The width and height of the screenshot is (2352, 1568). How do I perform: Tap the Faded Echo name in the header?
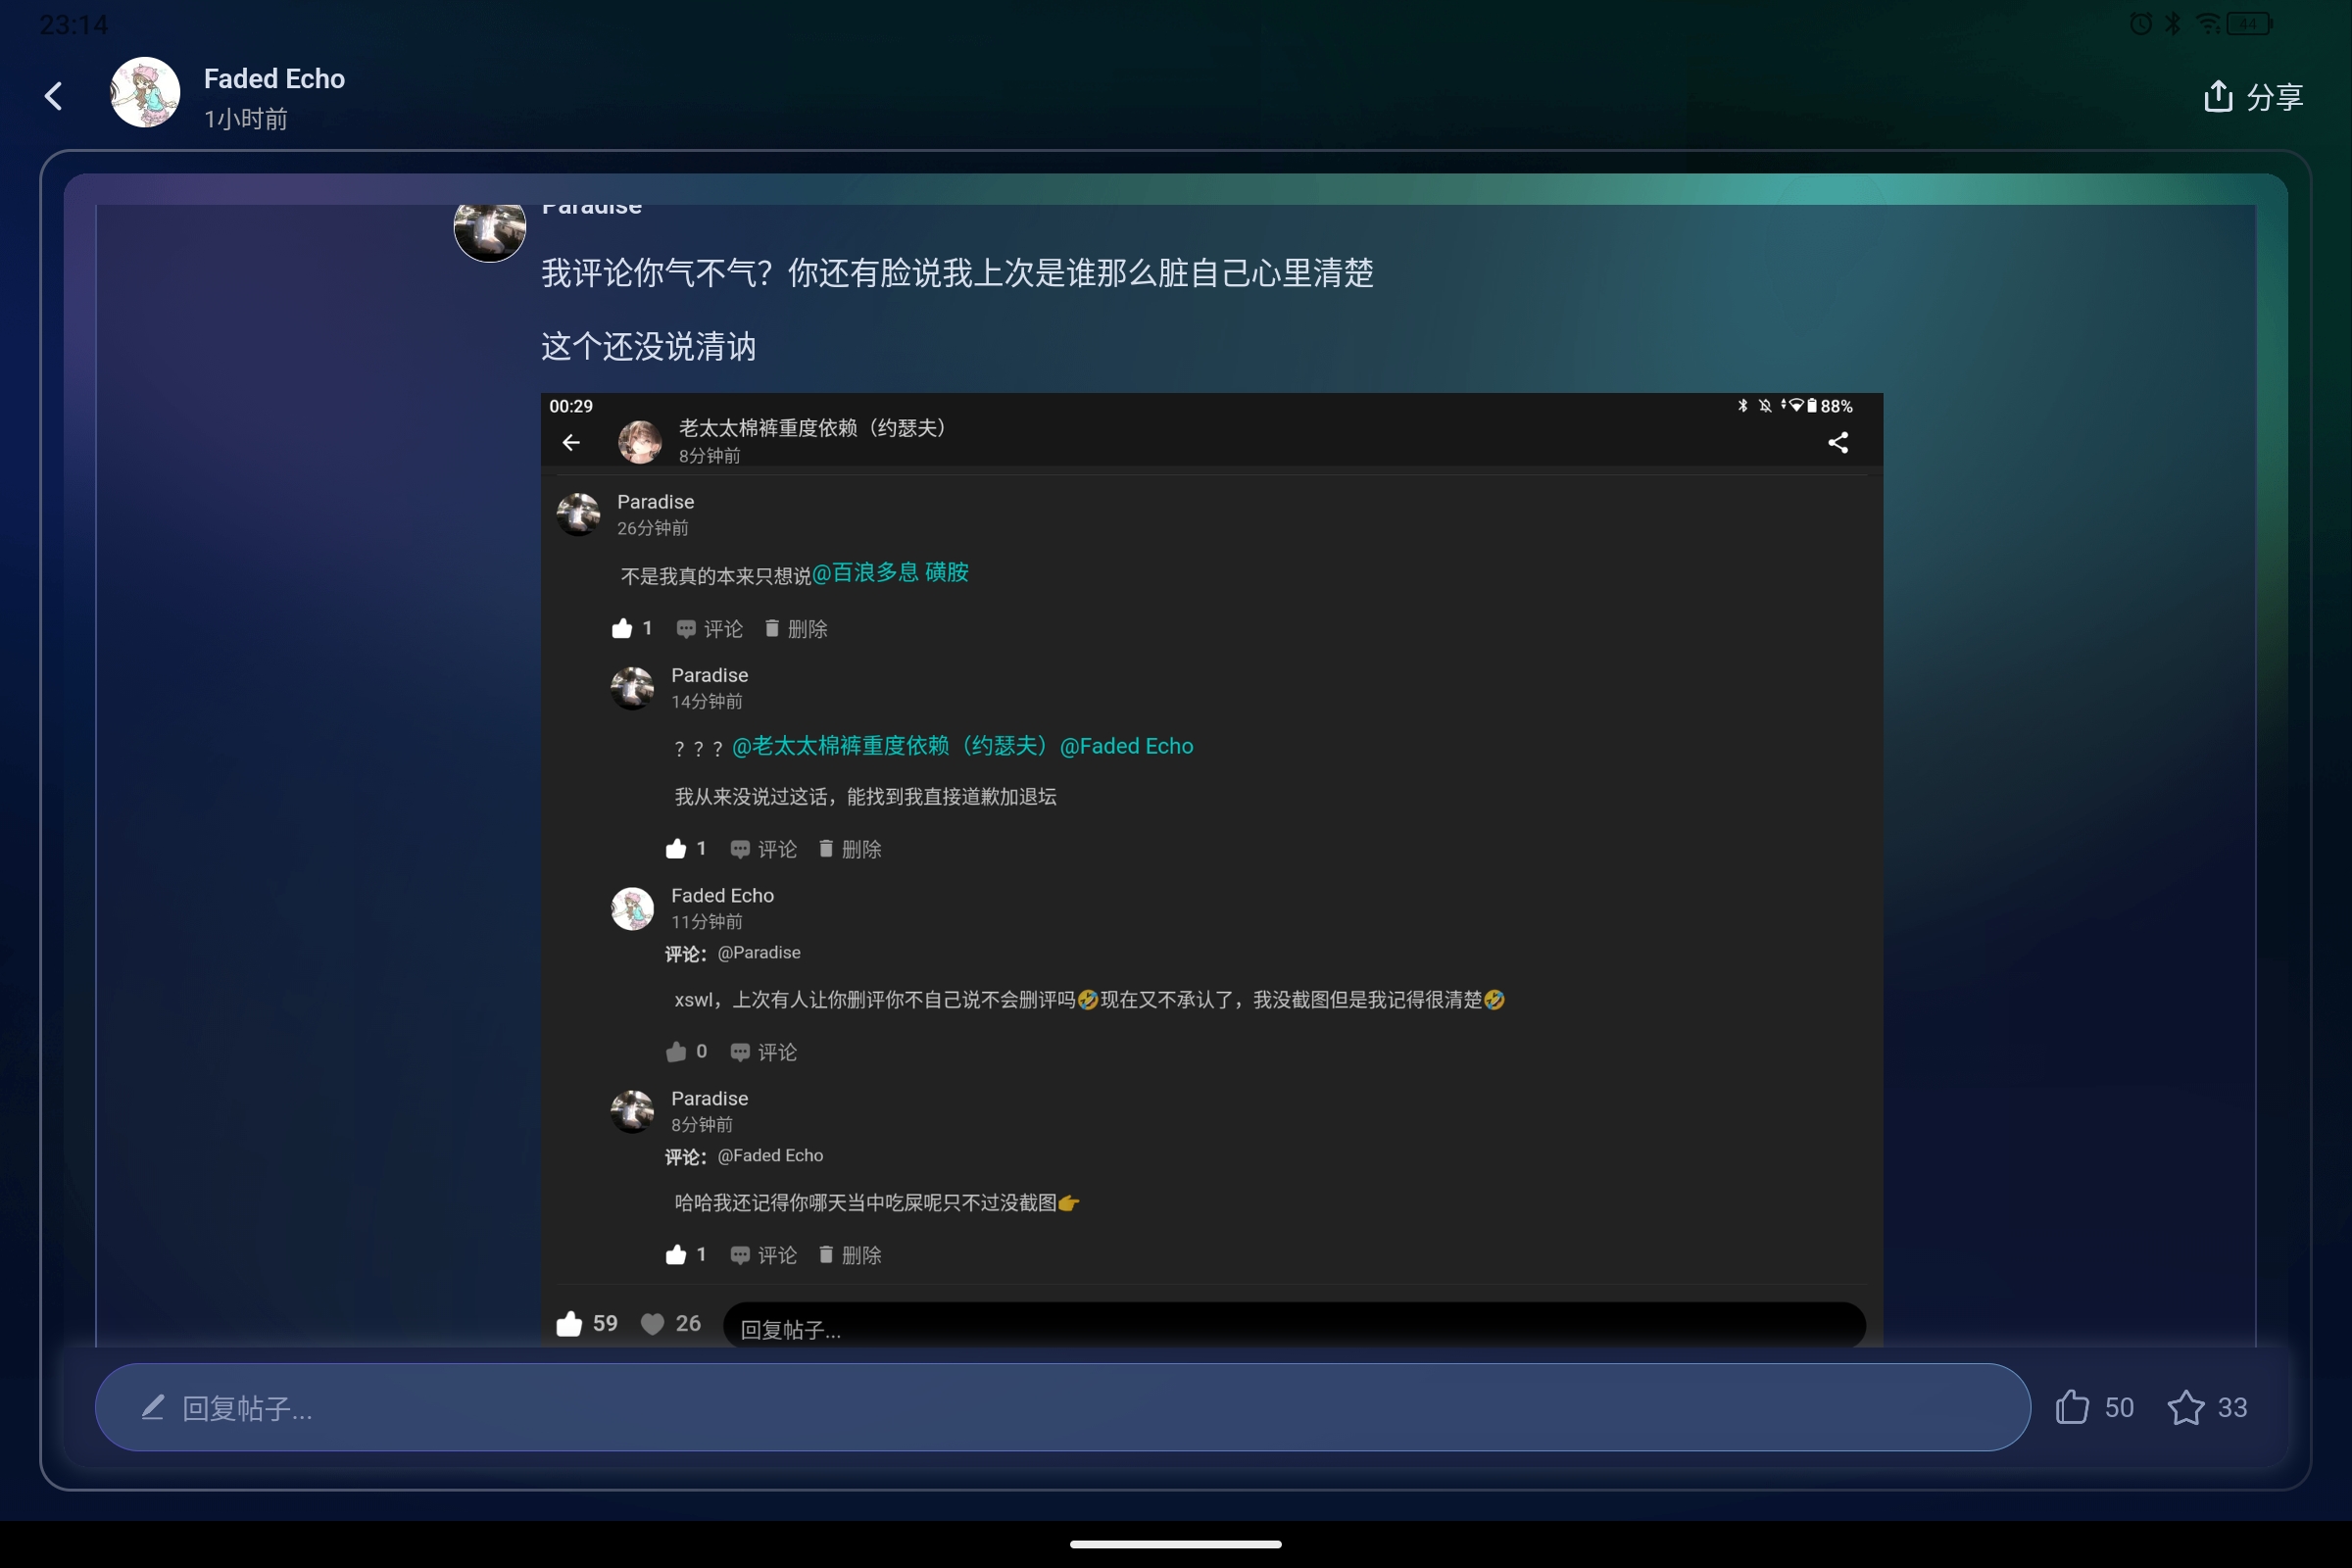pos(274,78)
